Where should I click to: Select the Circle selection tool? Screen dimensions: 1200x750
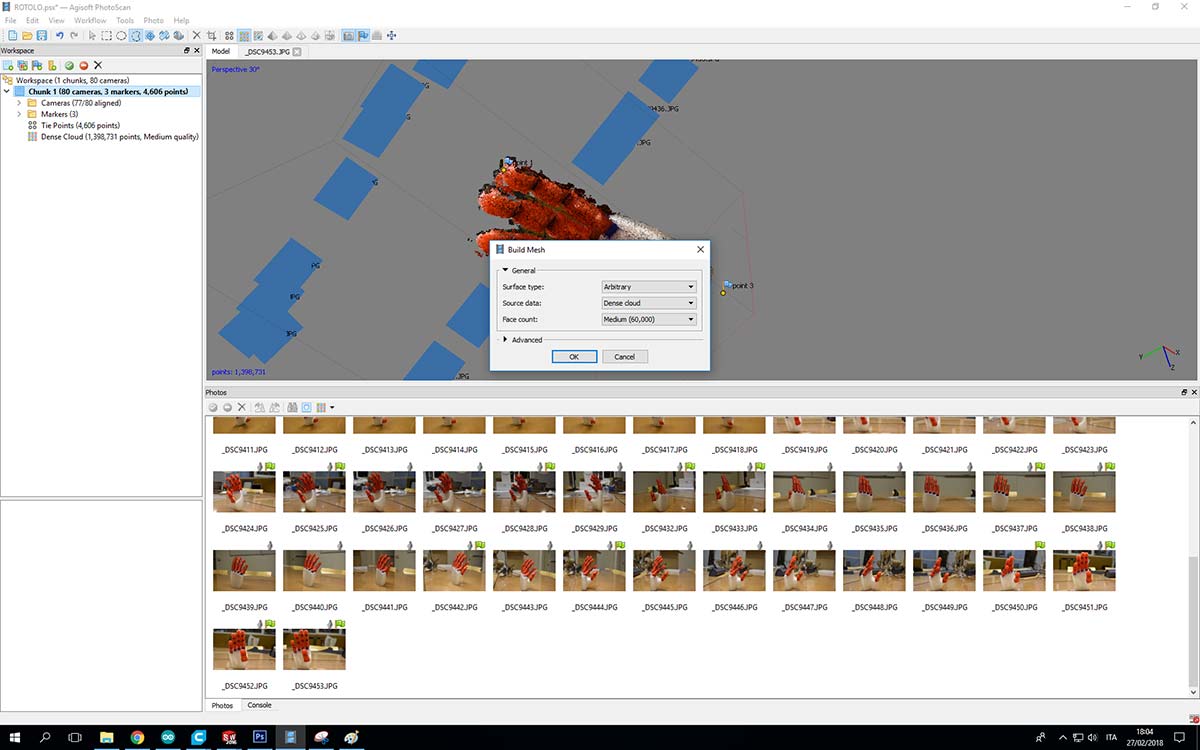point(121,35)
